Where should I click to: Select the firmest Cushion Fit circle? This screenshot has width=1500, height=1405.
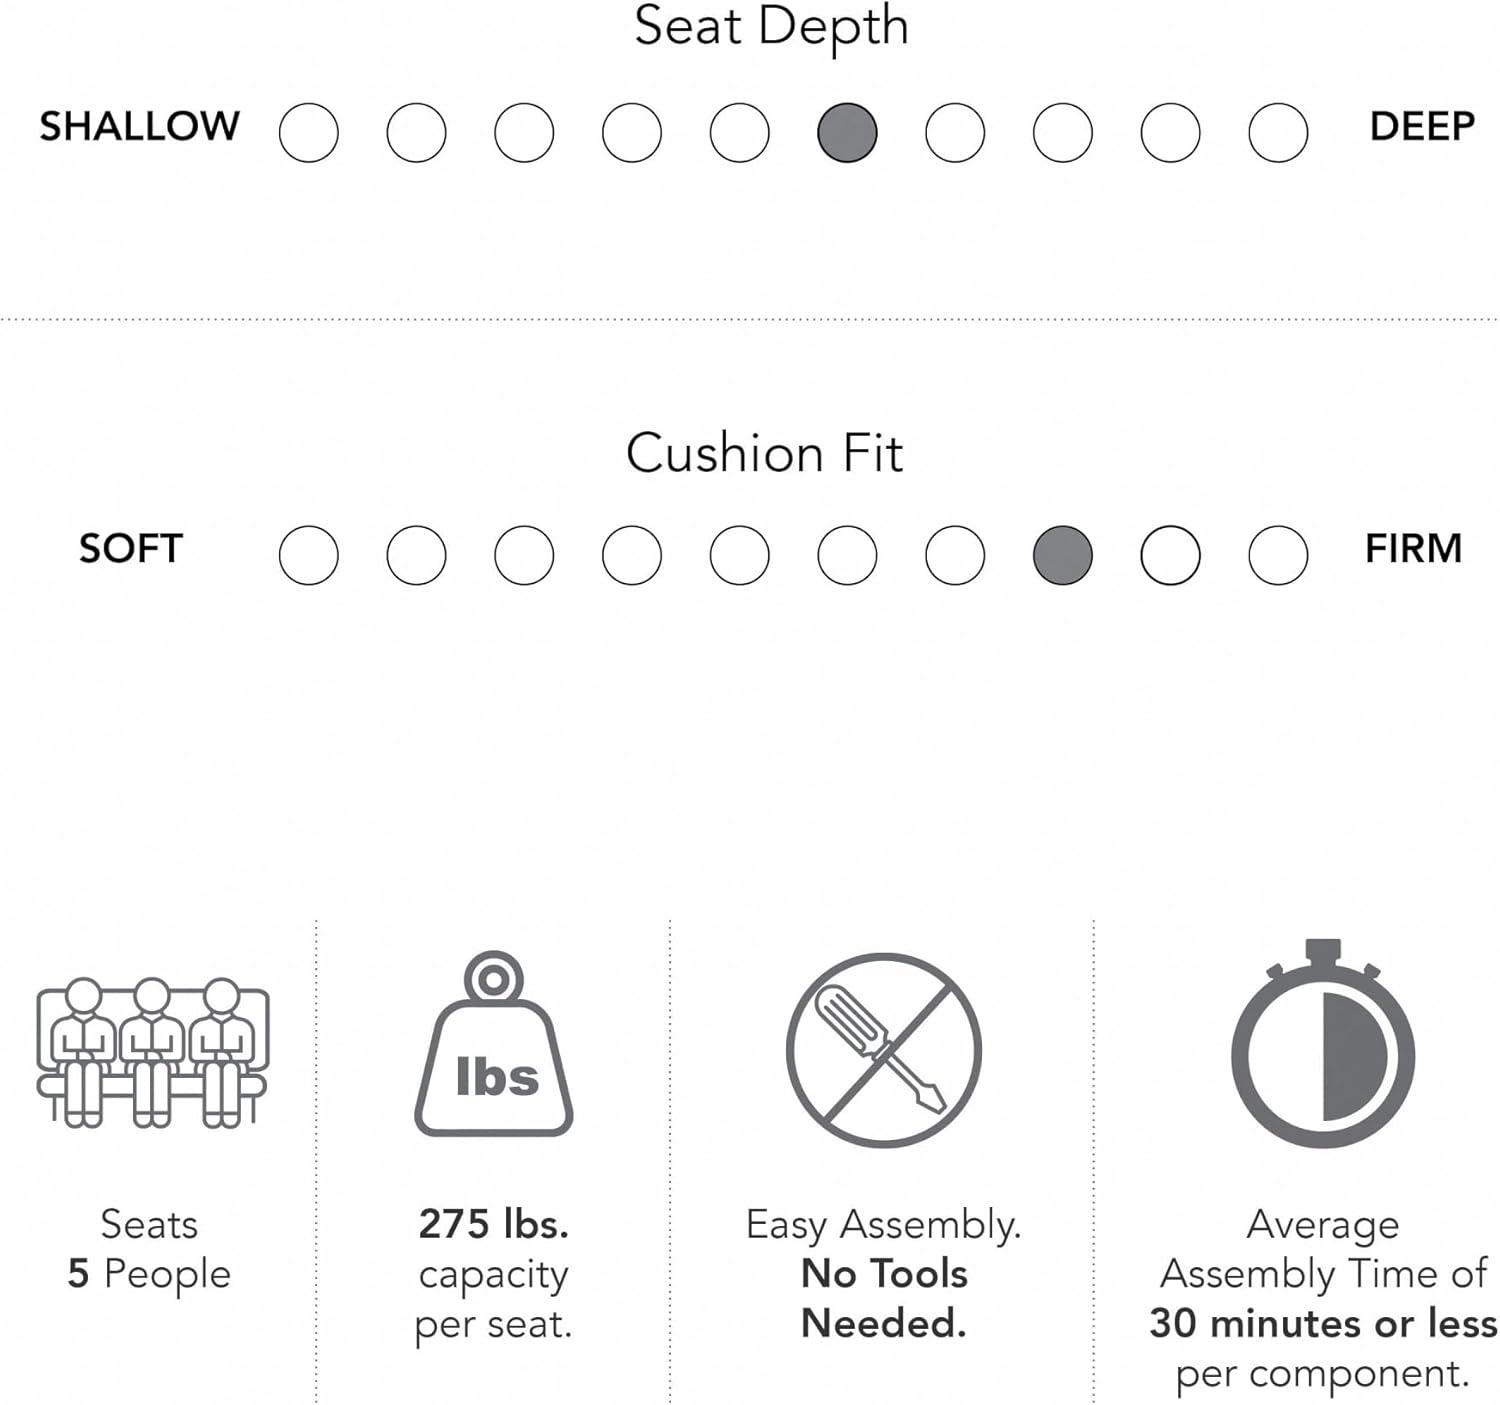[1278, 555]
